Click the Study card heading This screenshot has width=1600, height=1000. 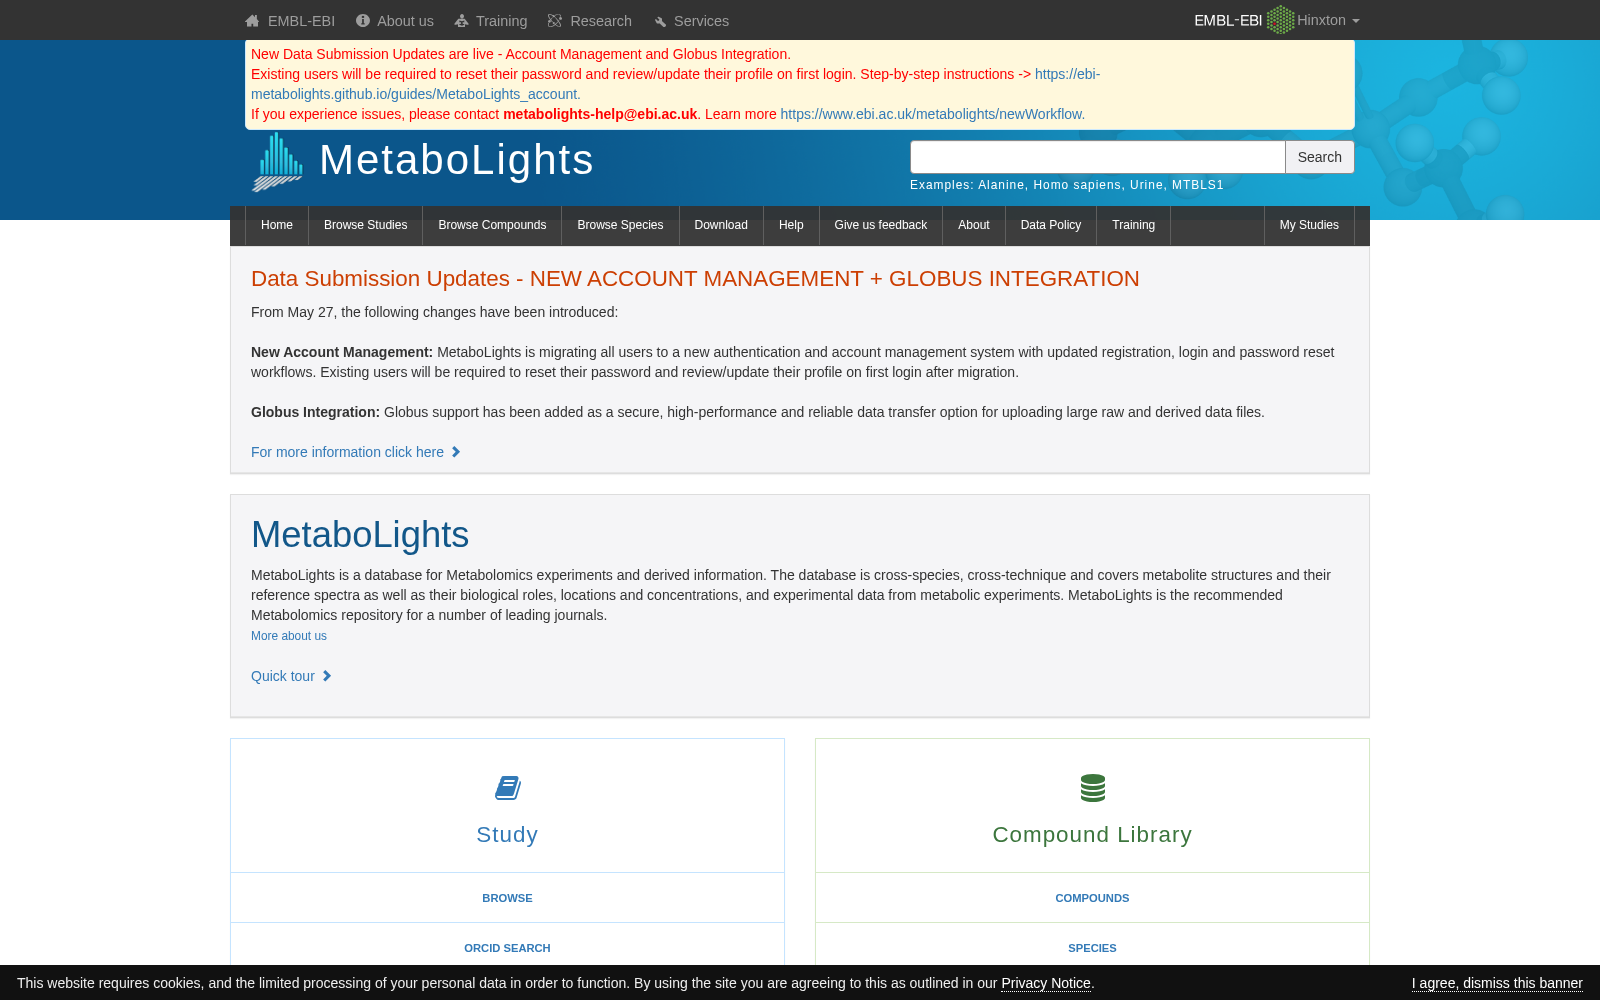pyautogui.click(x=507, y=834)
